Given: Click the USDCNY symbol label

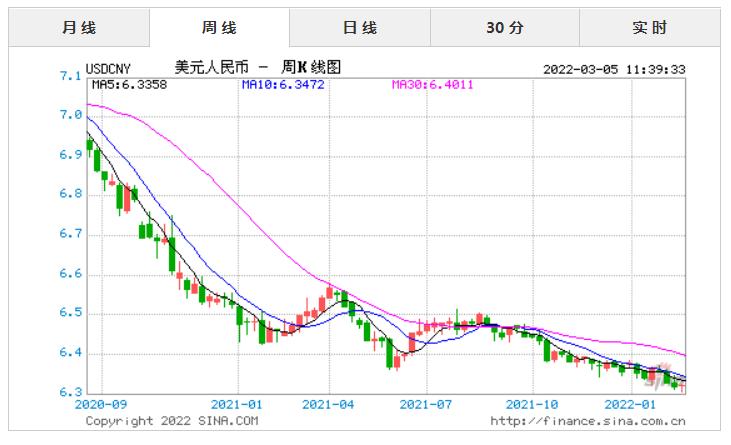Looking at the screenshot, I should (108, 69).
